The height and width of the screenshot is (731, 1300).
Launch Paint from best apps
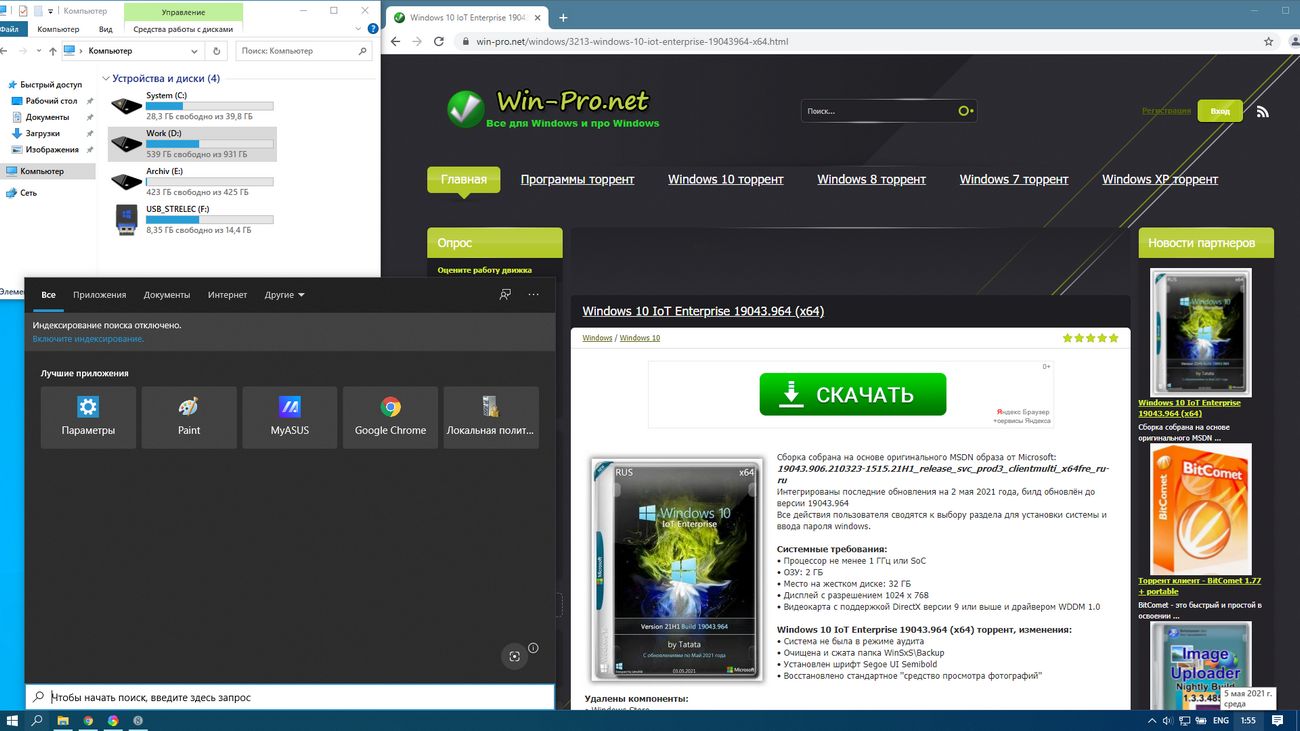(189, 417)
